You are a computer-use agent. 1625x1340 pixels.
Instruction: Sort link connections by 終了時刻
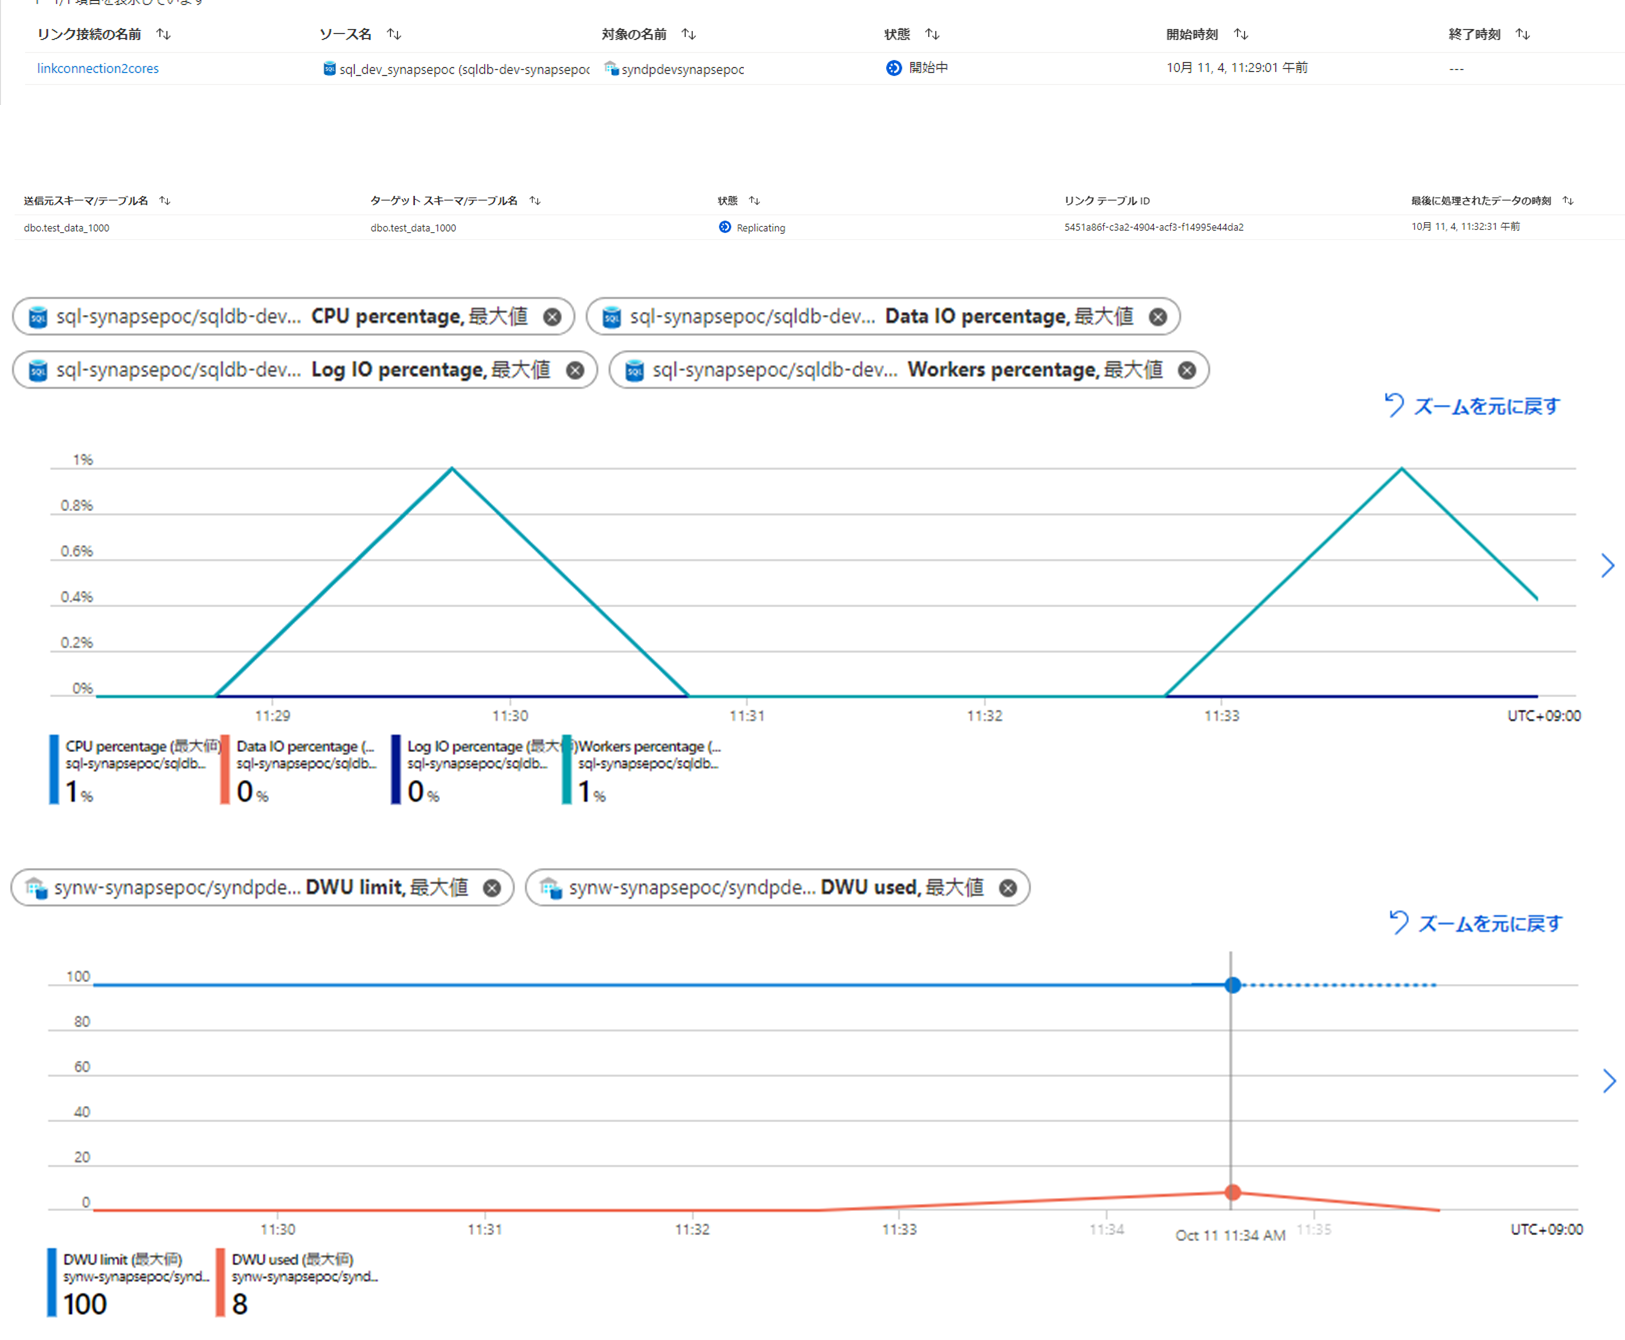pyautogui.click(x=1522, y=34)
